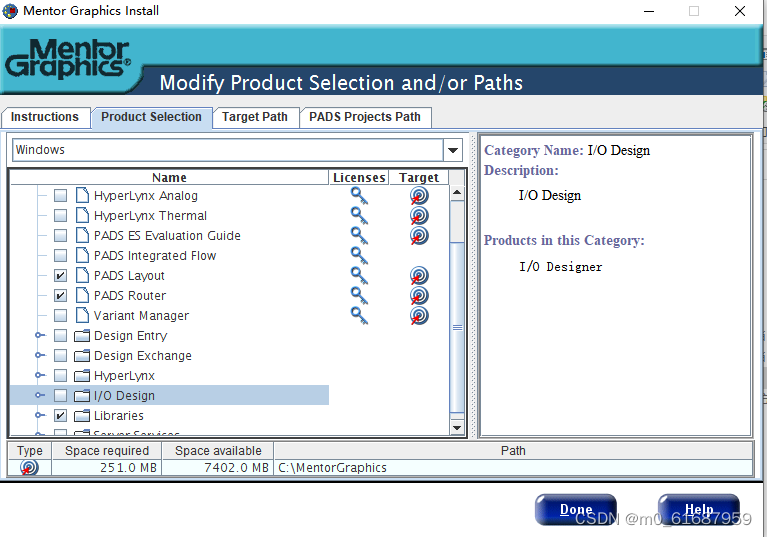
Task: Expand the Design Exchange tree node
Action: click(x=40, y=356)
